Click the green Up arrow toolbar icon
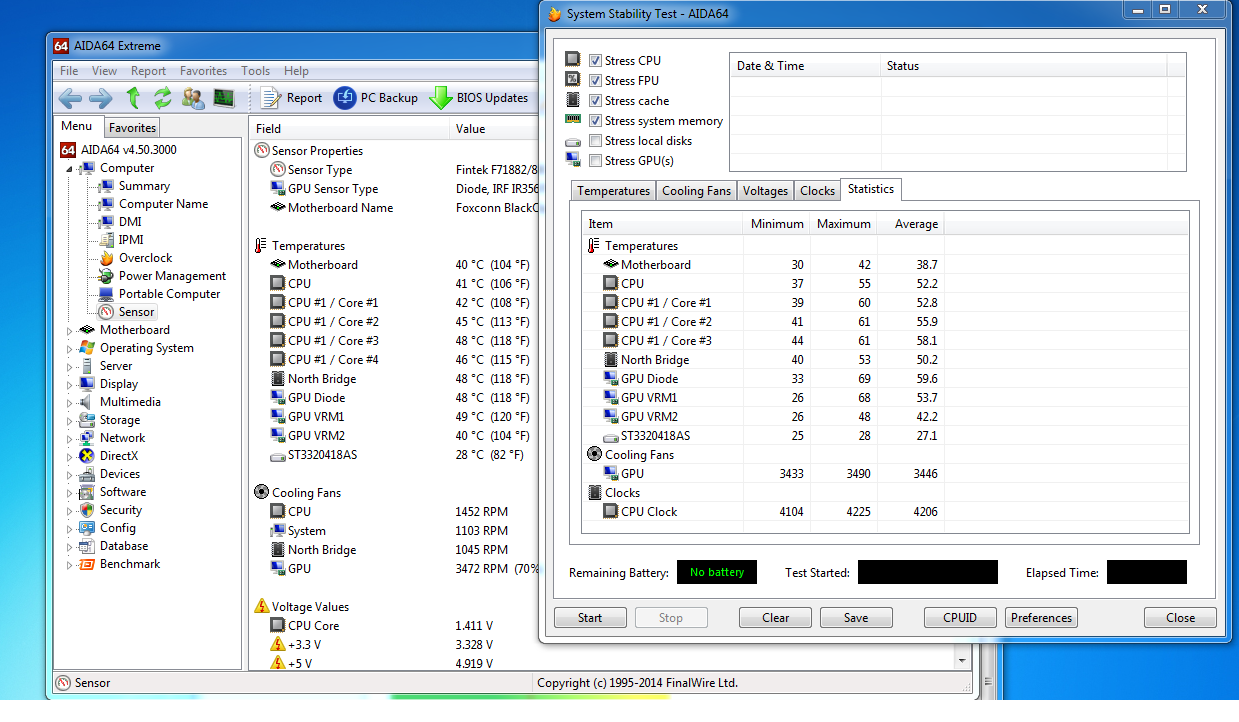This screenshot has height=722, width=1239. [134, 98]
